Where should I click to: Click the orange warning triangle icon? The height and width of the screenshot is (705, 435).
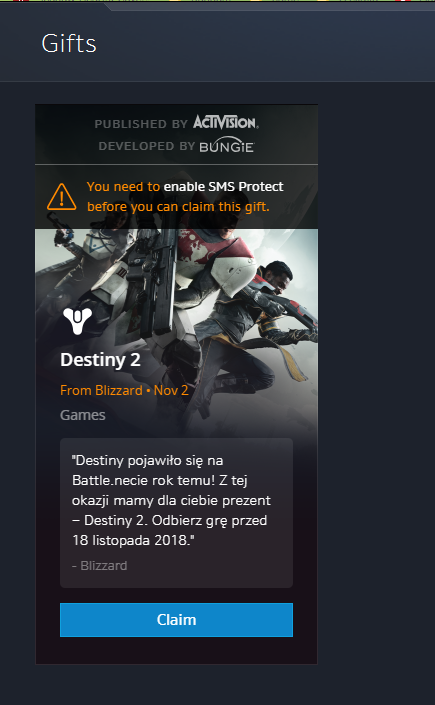[62, 196]
